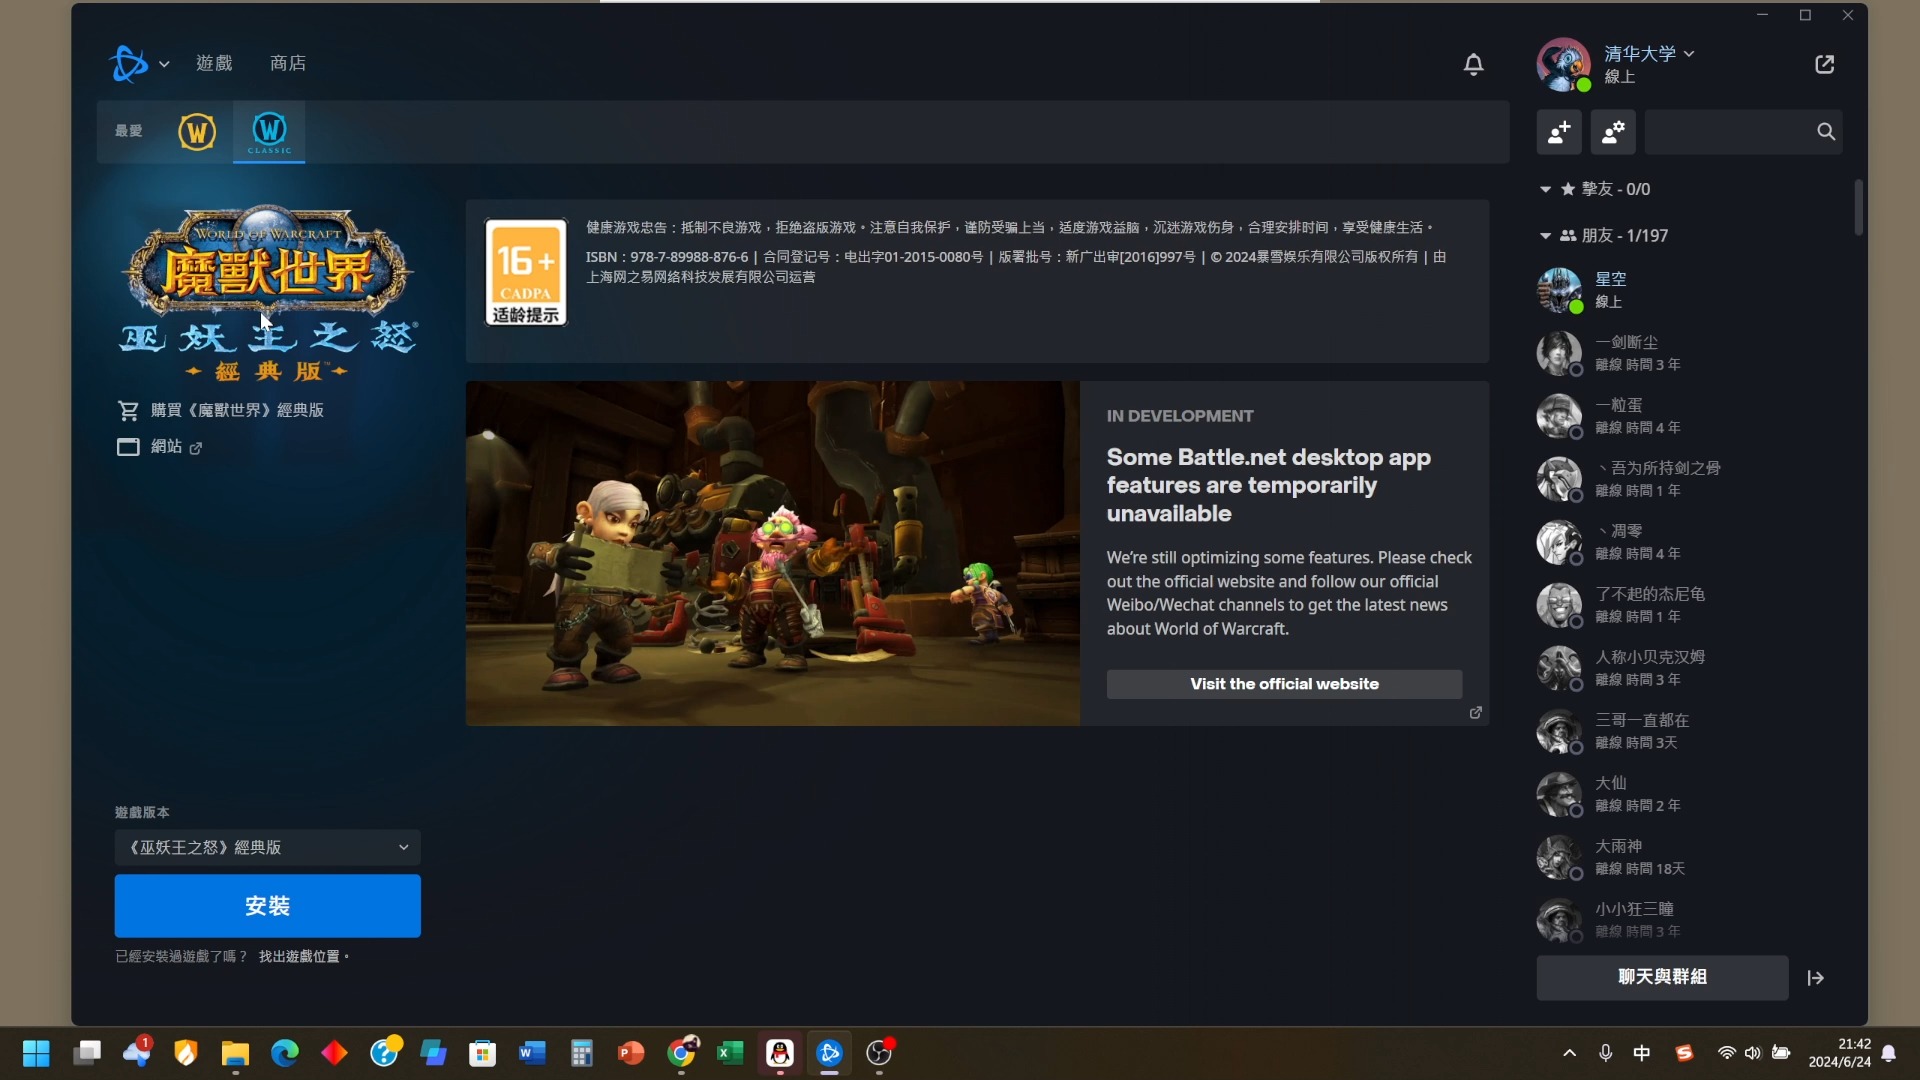
Task: Open Microsoft Store from taskbar
Action: click(x=483, y=1053)
